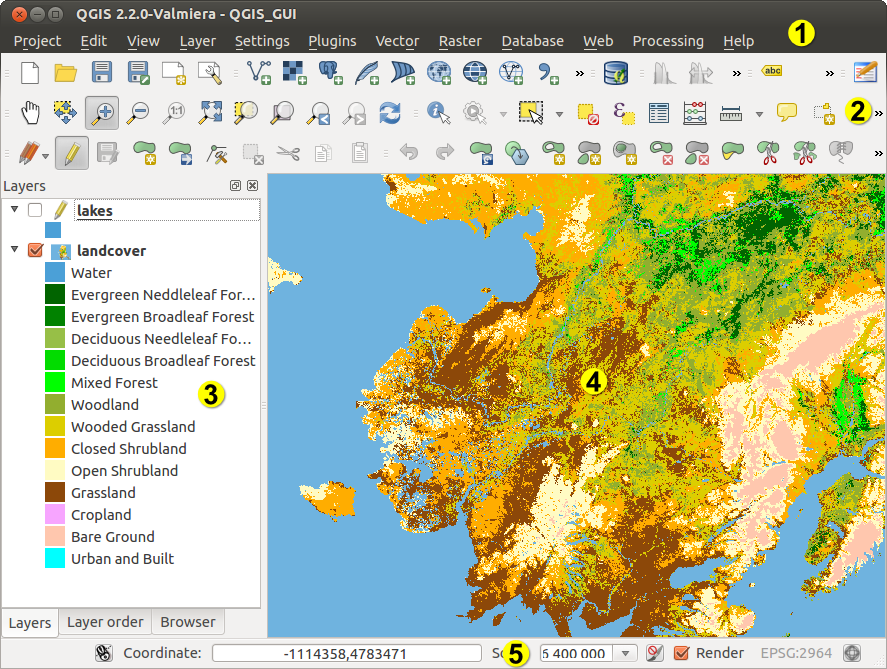Click the Toggle Editing pencil icon
Viewport: 887px width, 669px height.
coord(71,154)
